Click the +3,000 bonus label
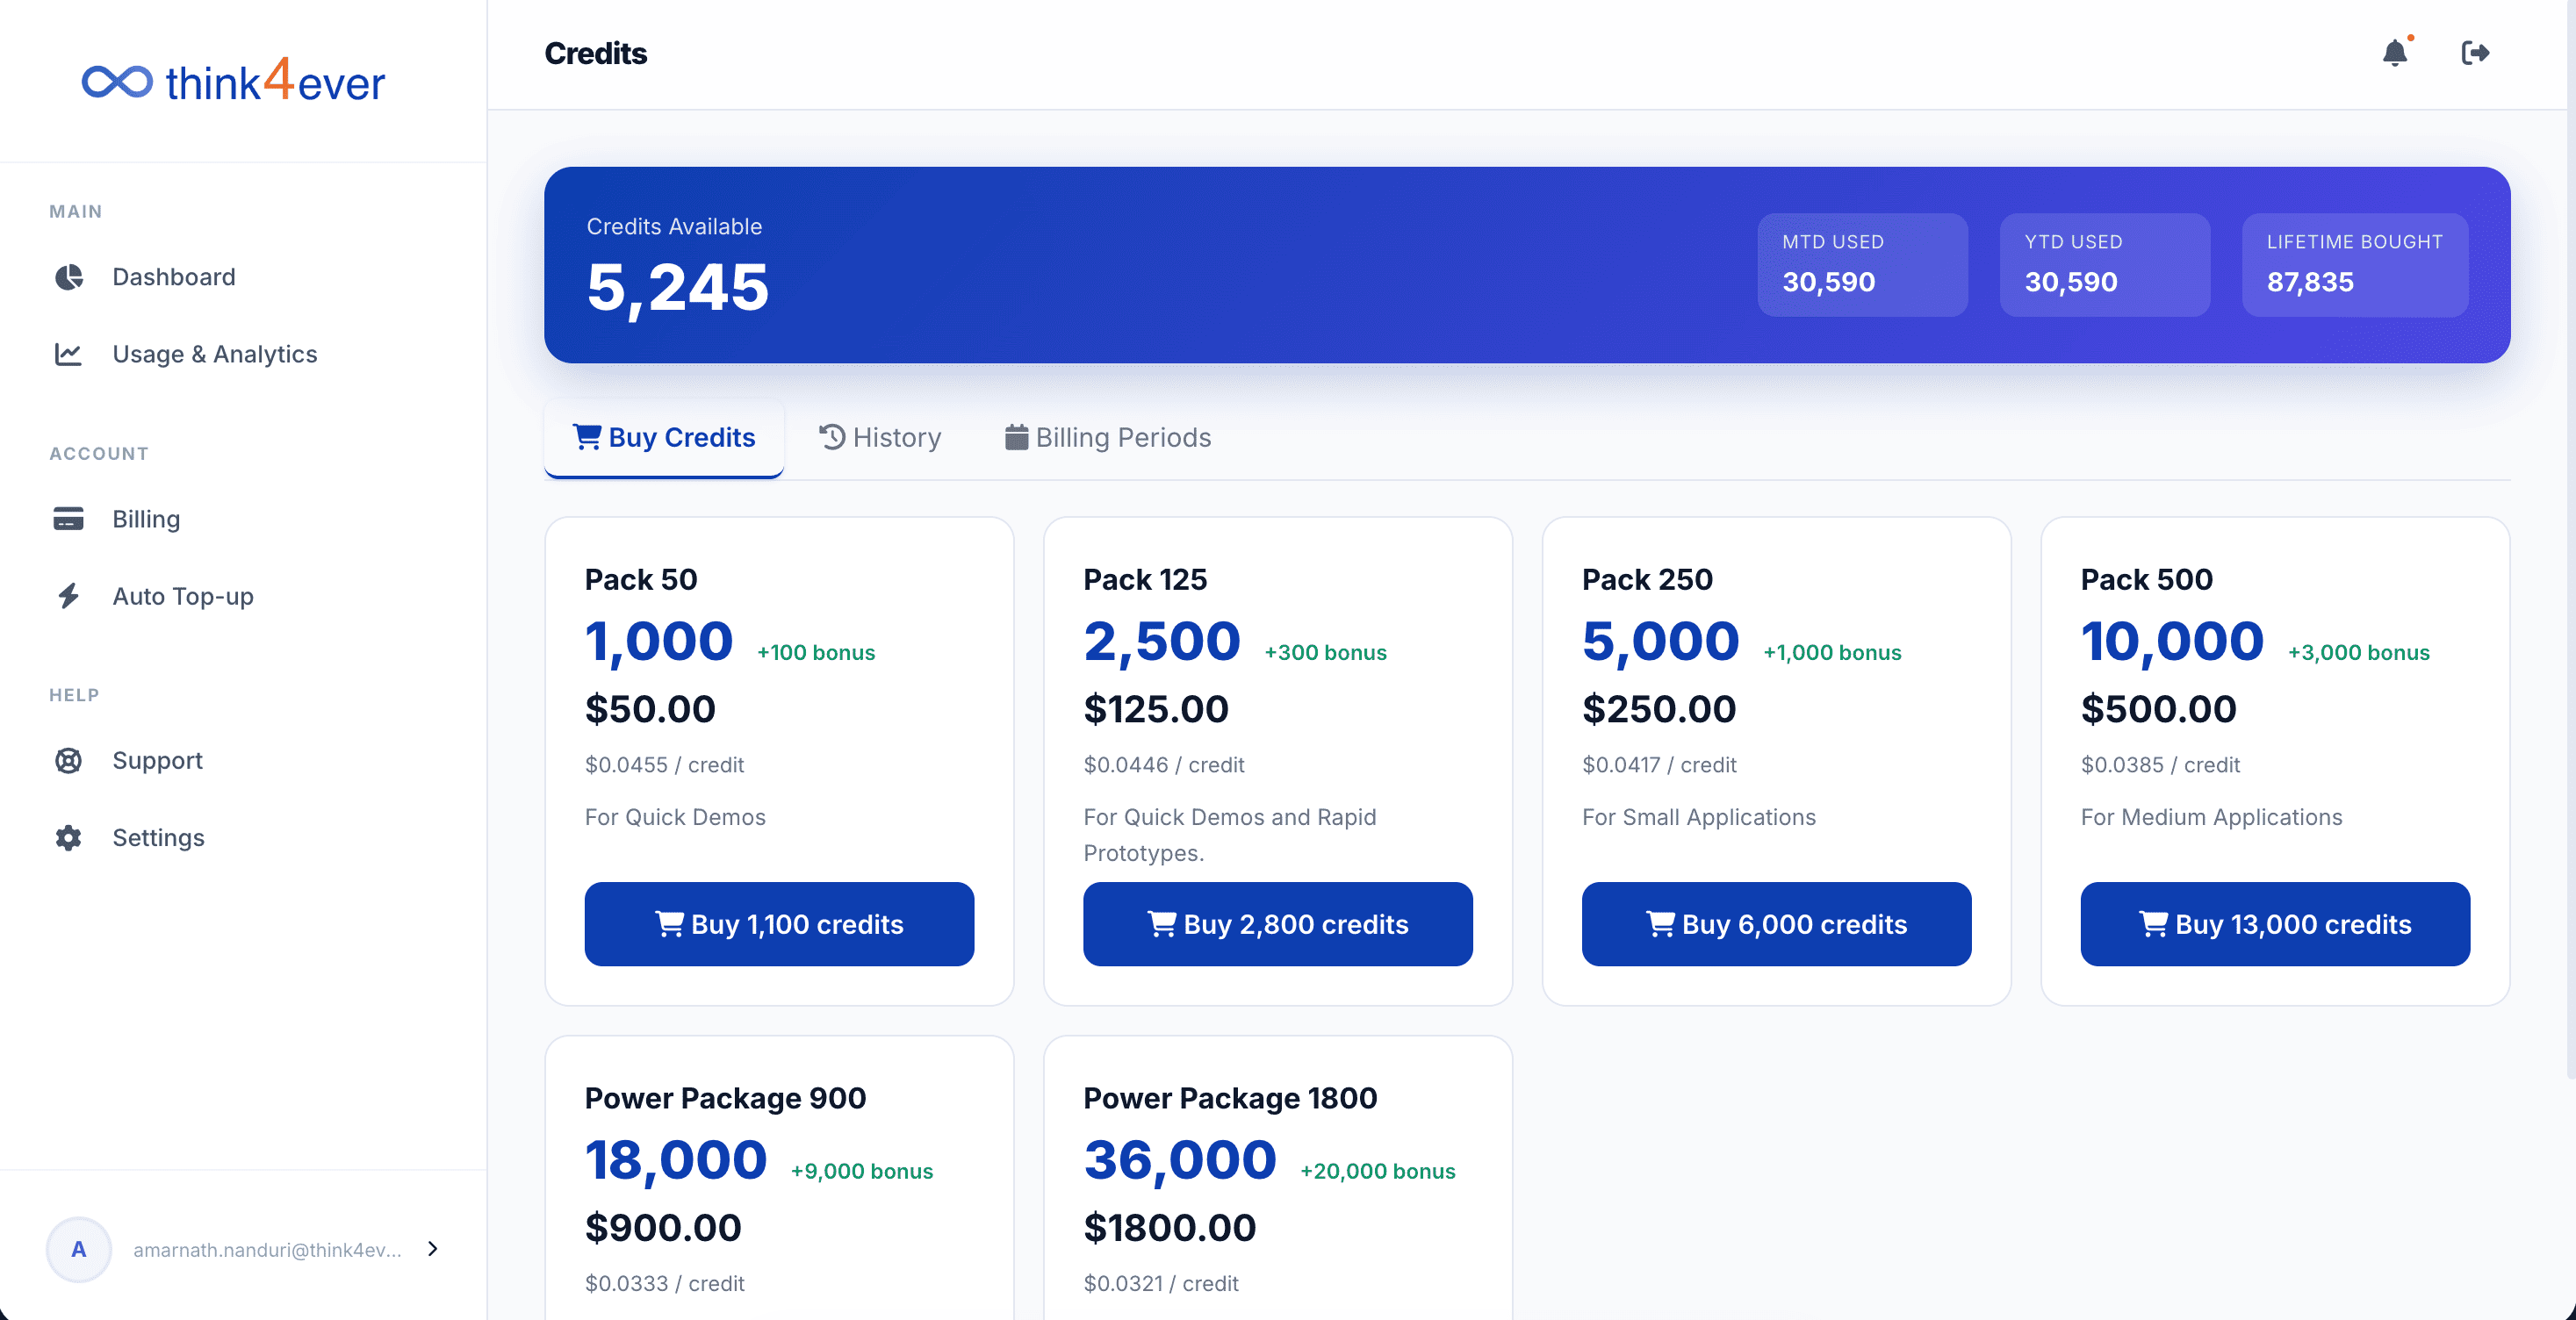 pyautogui.click(x=2358, y=653)
